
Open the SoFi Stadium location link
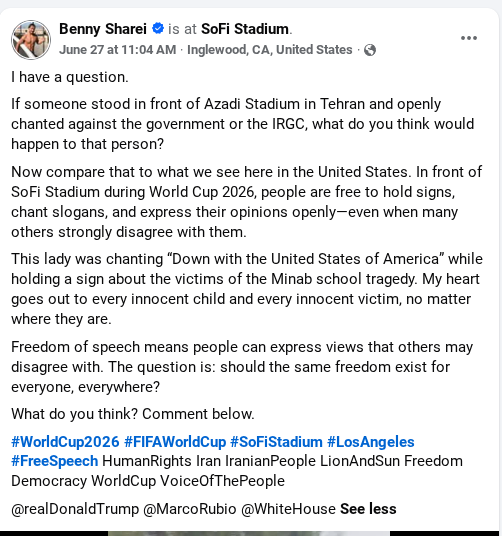[x=245, y=29]
